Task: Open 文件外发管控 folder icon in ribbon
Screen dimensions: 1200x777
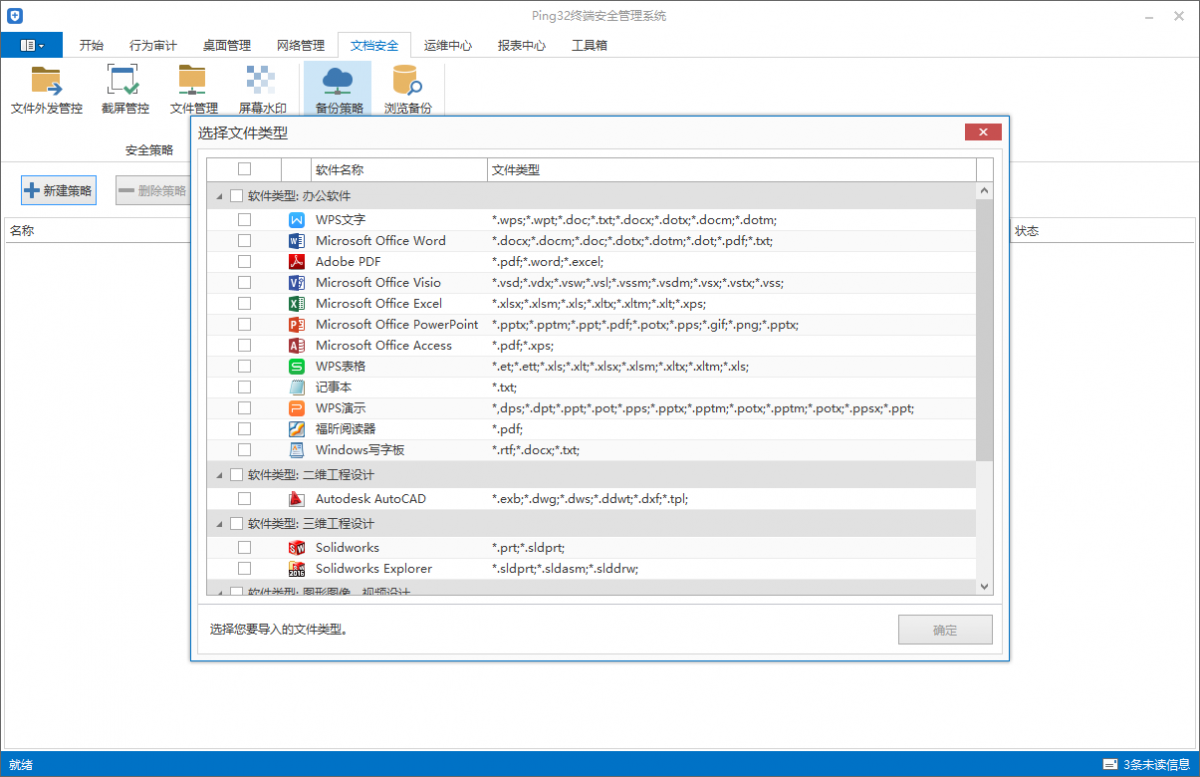Action: 46,81
